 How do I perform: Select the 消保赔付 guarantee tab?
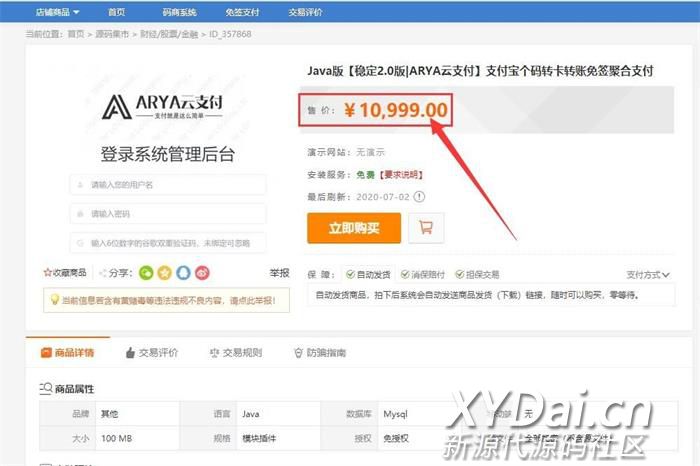click(422, 275)
